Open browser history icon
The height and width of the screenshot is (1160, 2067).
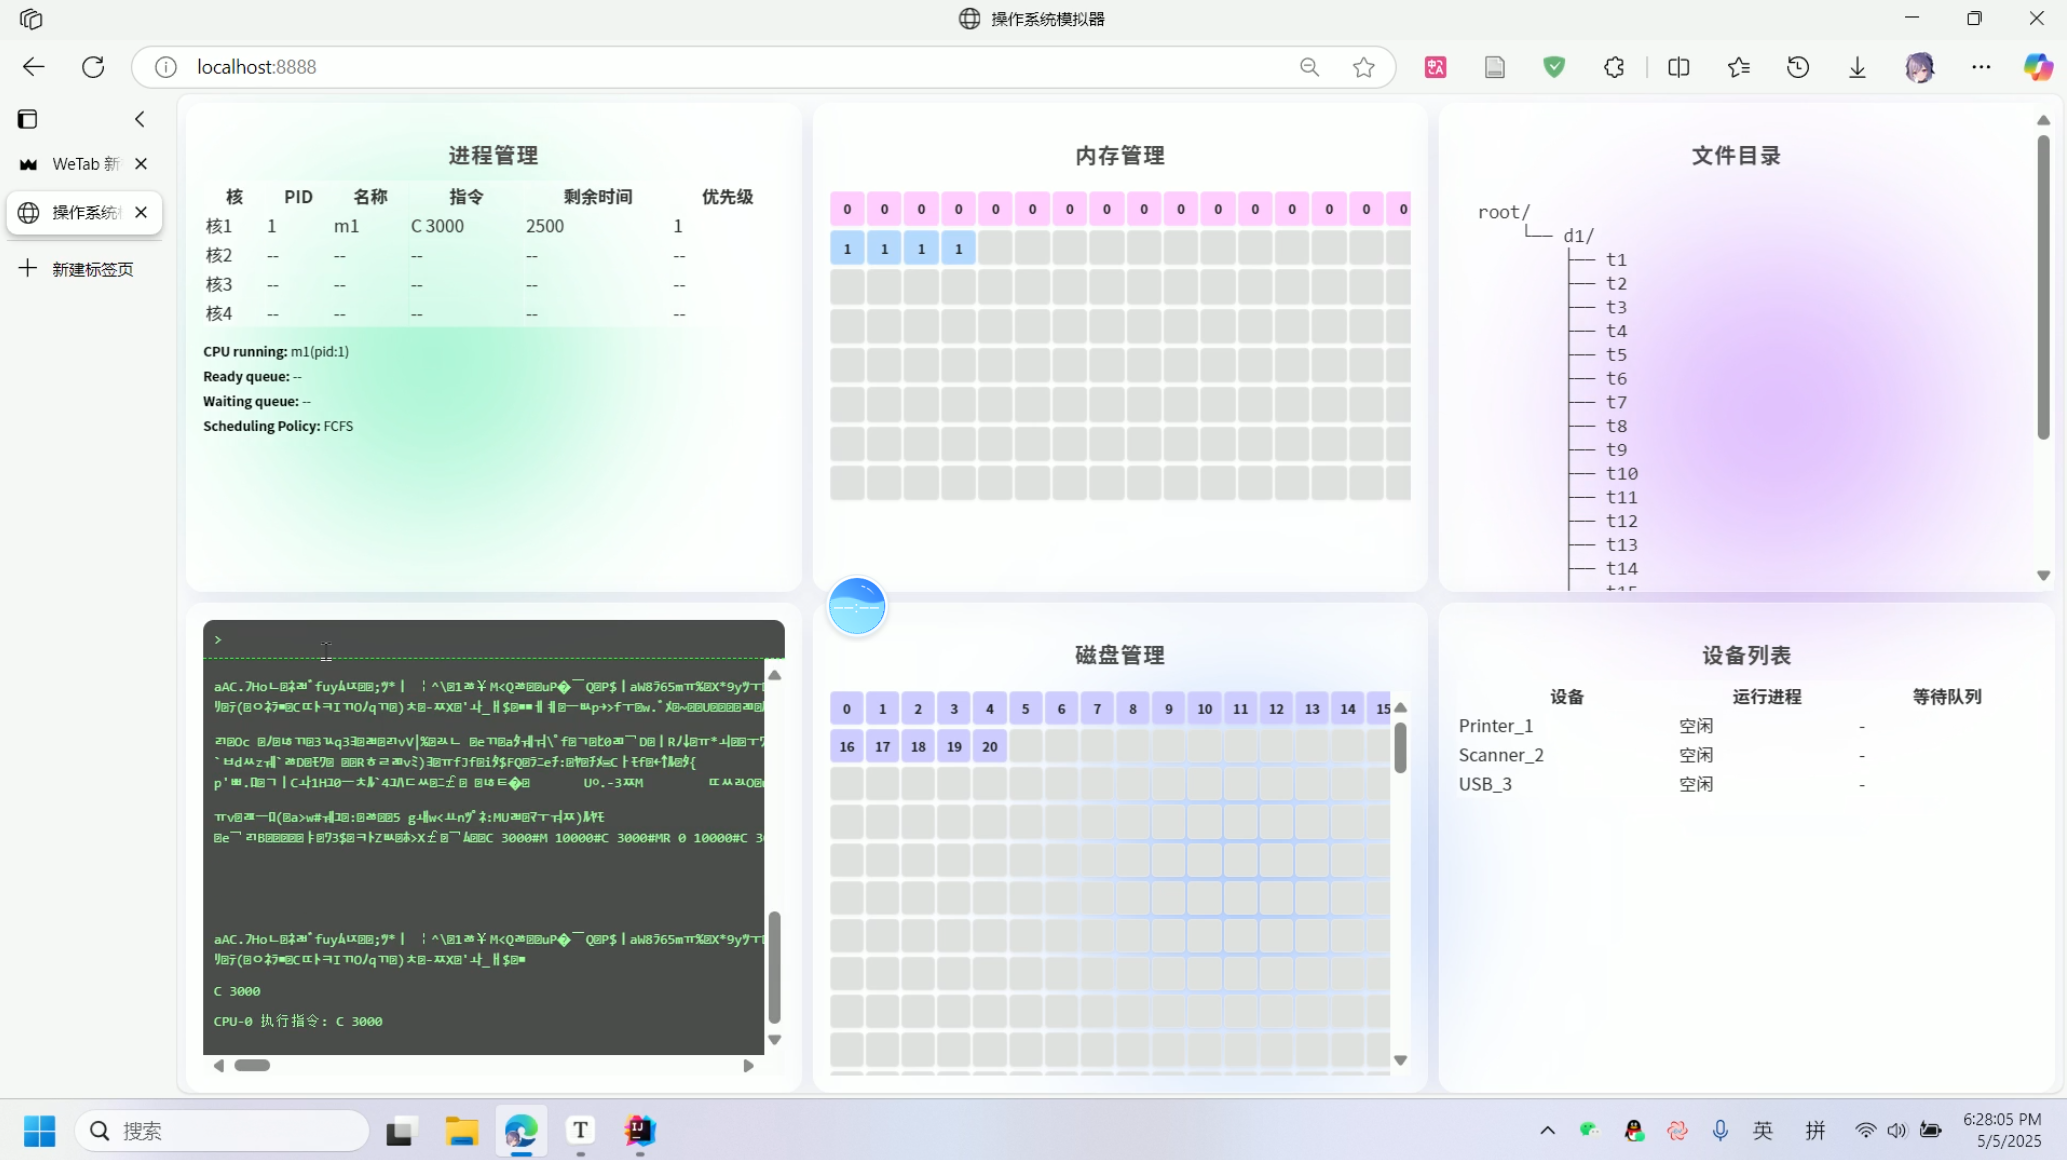(1797, 67)
